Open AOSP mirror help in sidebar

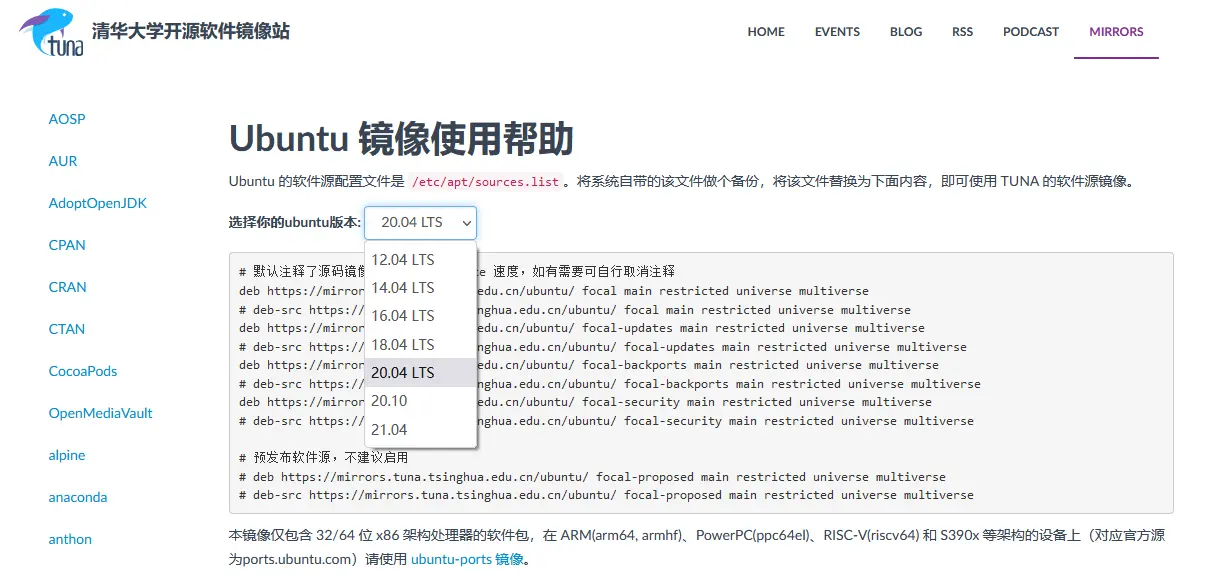point(67,119)
